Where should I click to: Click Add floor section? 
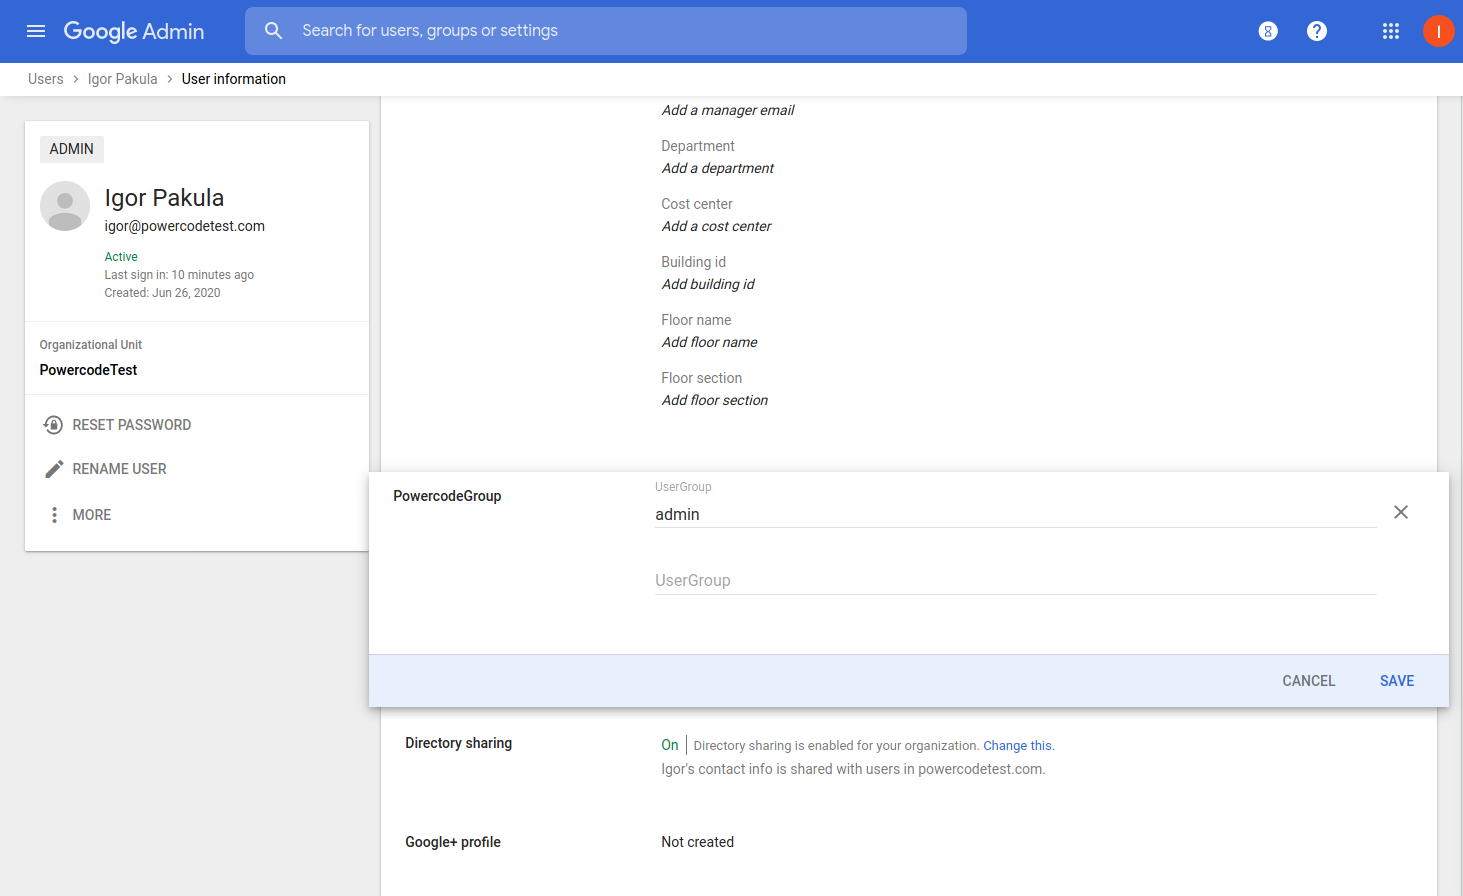pos(715,400)
